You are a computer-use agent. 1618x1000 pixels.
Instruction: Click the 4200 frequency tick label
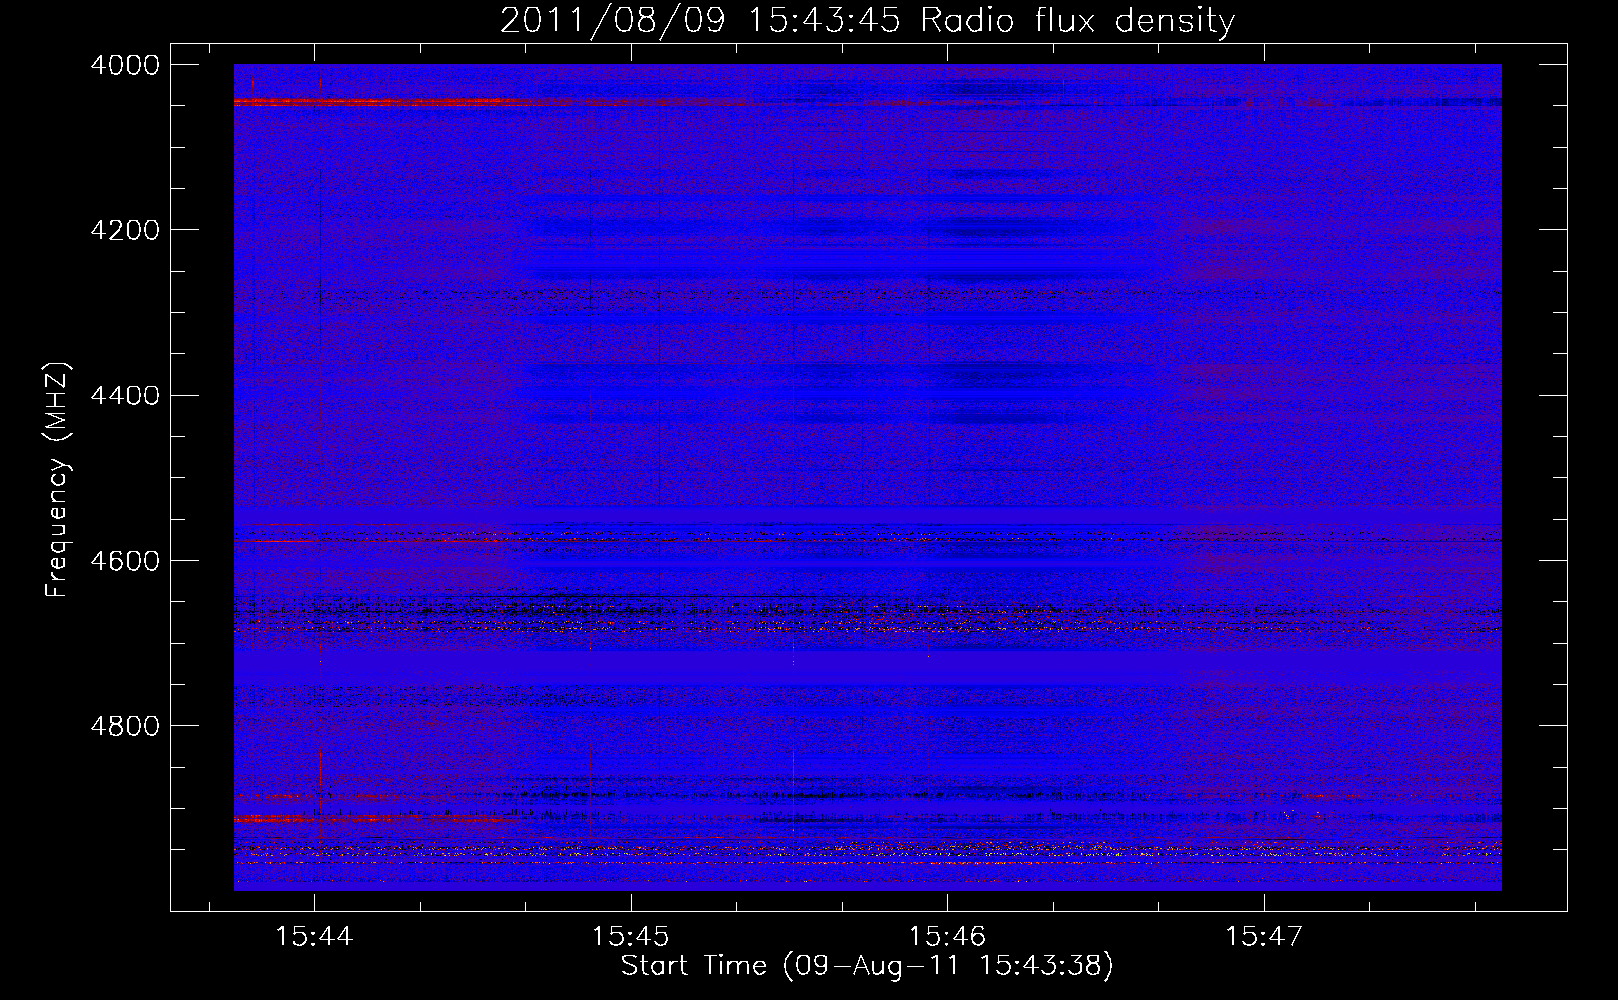coord(125,230)
